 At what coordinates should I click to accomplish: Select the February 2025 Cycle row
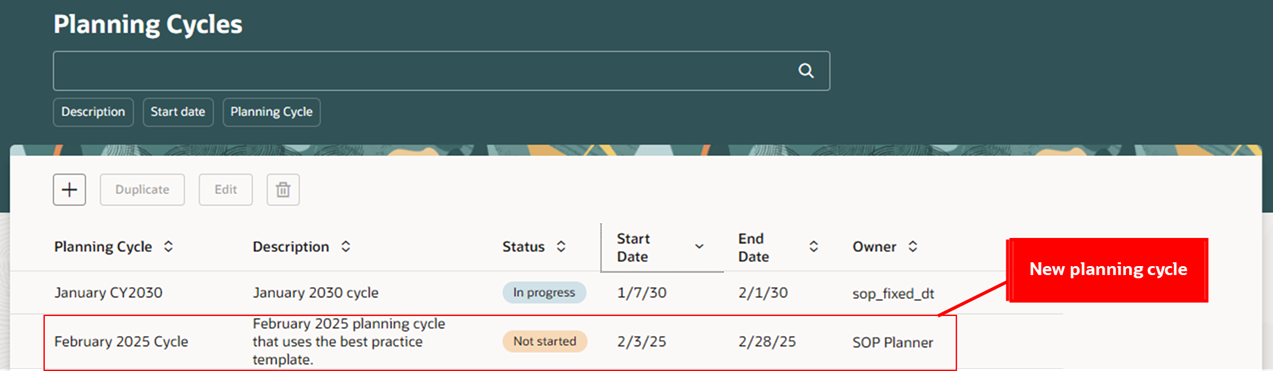coord(500,342)
